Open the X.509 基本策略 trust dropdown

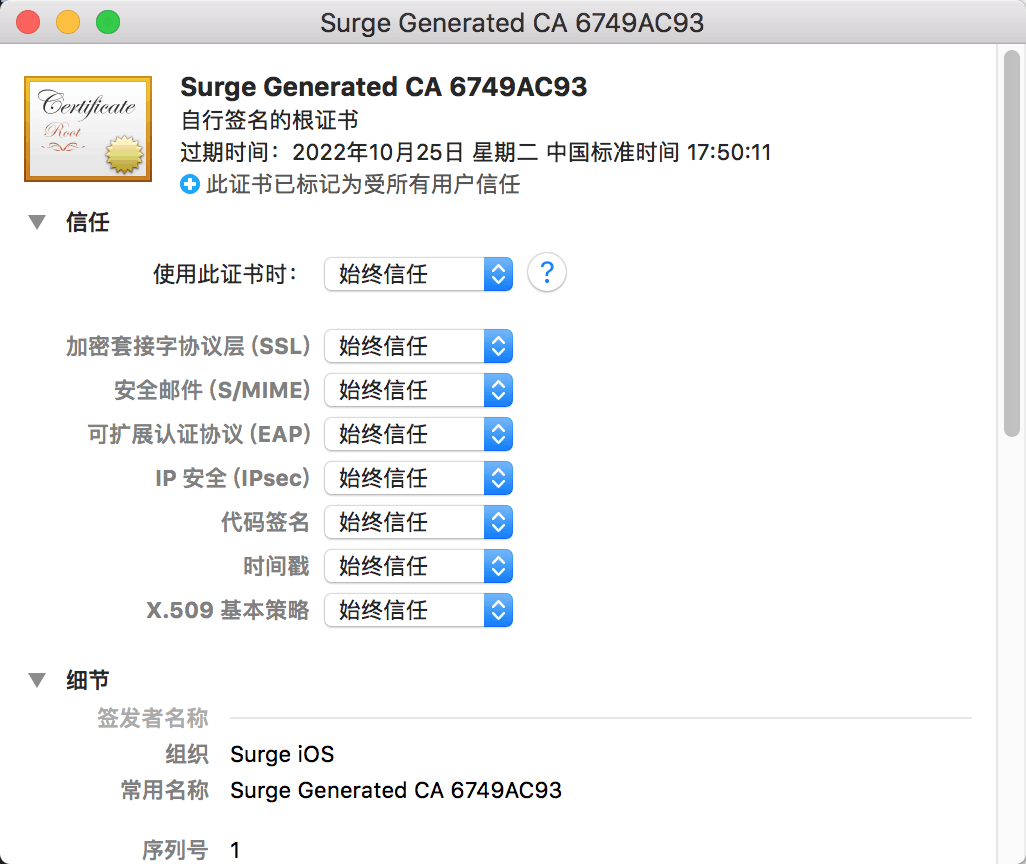[418, 610]
